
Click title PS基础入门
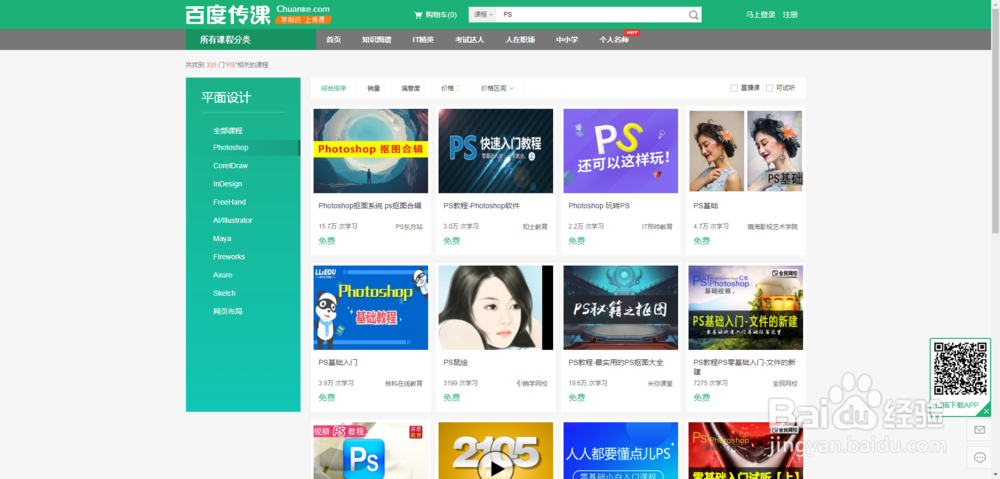pyautogui.click(x=338, y=362)
